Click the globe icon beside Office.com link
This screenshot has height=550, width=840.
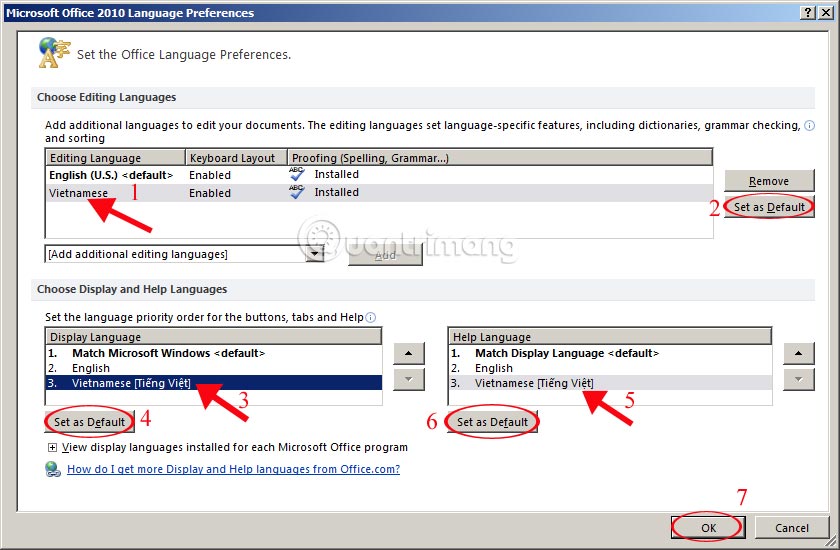[52, 469]
